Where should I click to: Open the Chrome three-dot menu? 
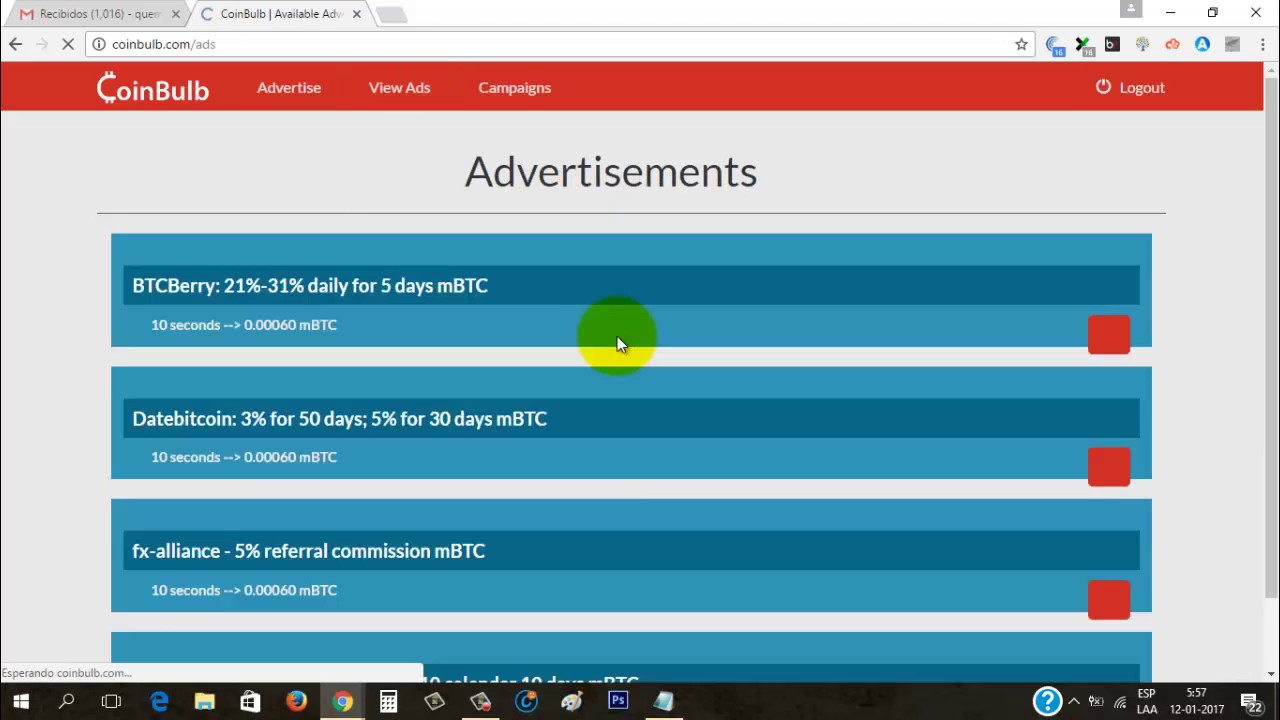click(1263, 44)
